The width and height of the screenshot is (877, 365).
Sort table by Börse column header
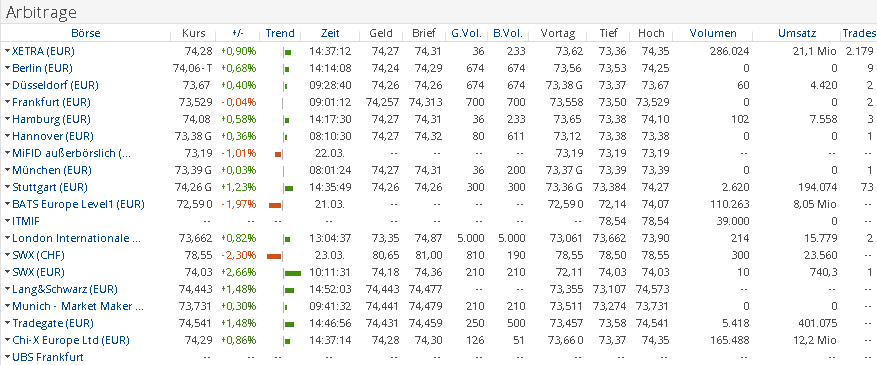tap(86, 33)
